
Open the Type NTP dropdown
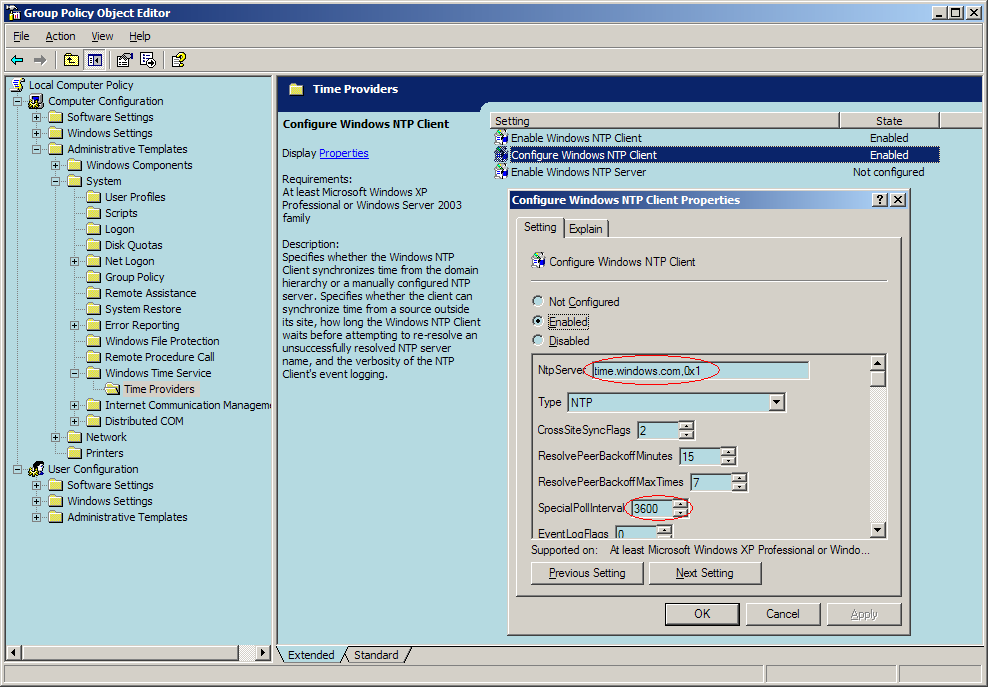tap(776, 402)
